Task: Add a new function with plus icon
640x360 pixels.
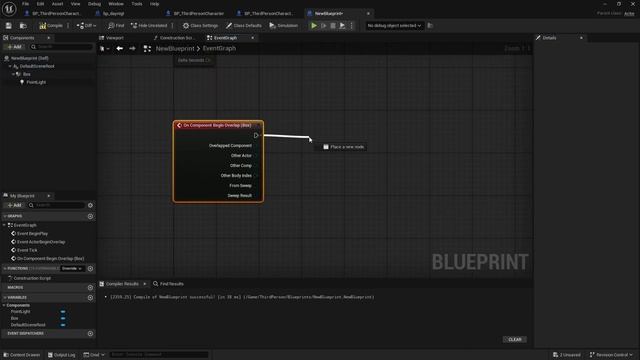Action: coord(91,269)
